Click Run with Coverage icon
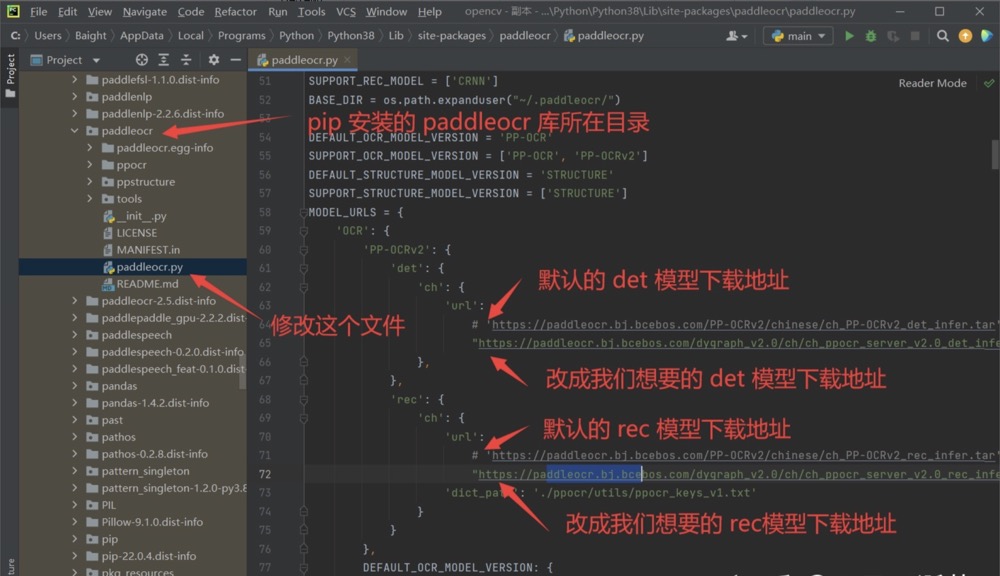Screen dimensions: 1000x576 pos(893,36)
